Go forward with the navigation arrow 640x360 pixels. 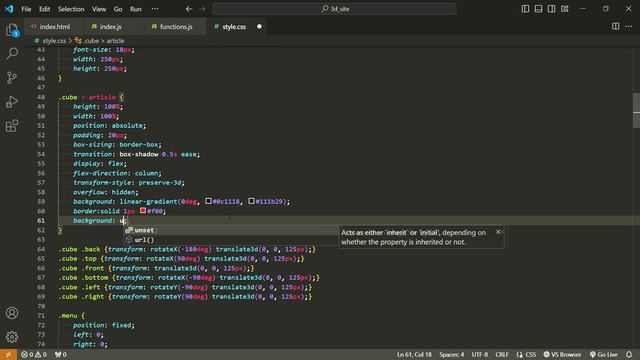[202, 9]
